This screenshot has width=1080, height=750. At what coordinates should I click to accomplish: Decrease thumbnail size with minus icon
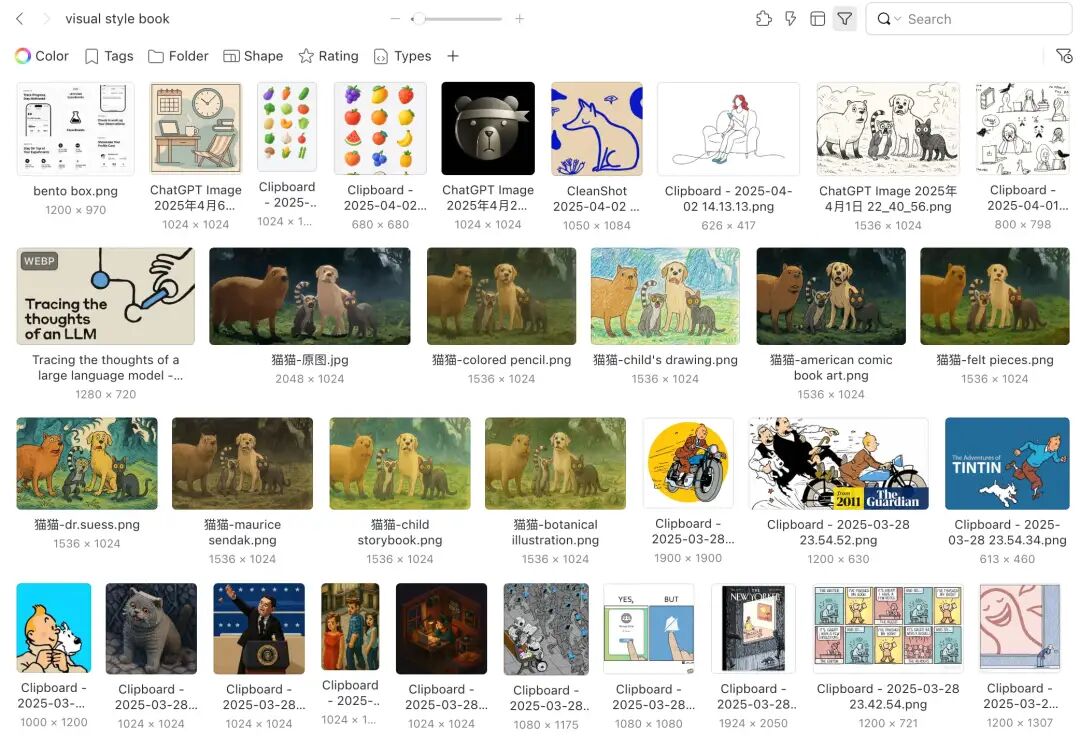pyautogui.click(x=395, y=19)
